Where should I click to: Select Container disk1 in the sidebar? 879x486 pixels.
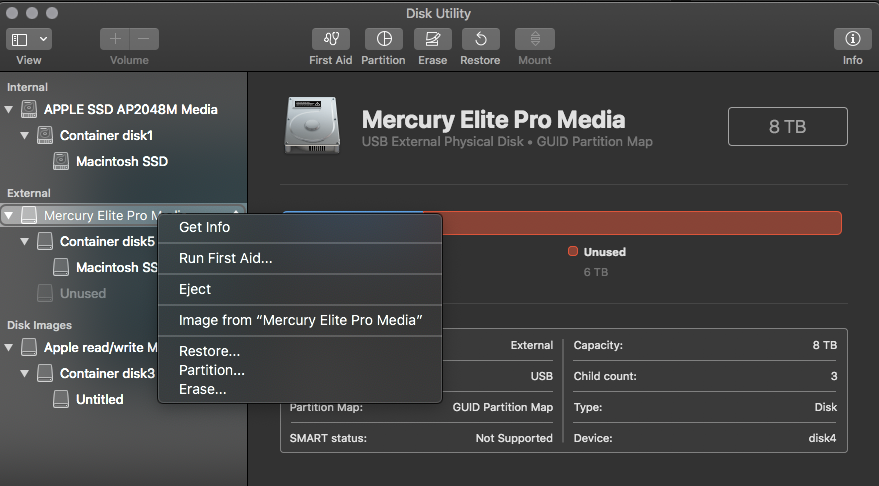tap(107, 135)
